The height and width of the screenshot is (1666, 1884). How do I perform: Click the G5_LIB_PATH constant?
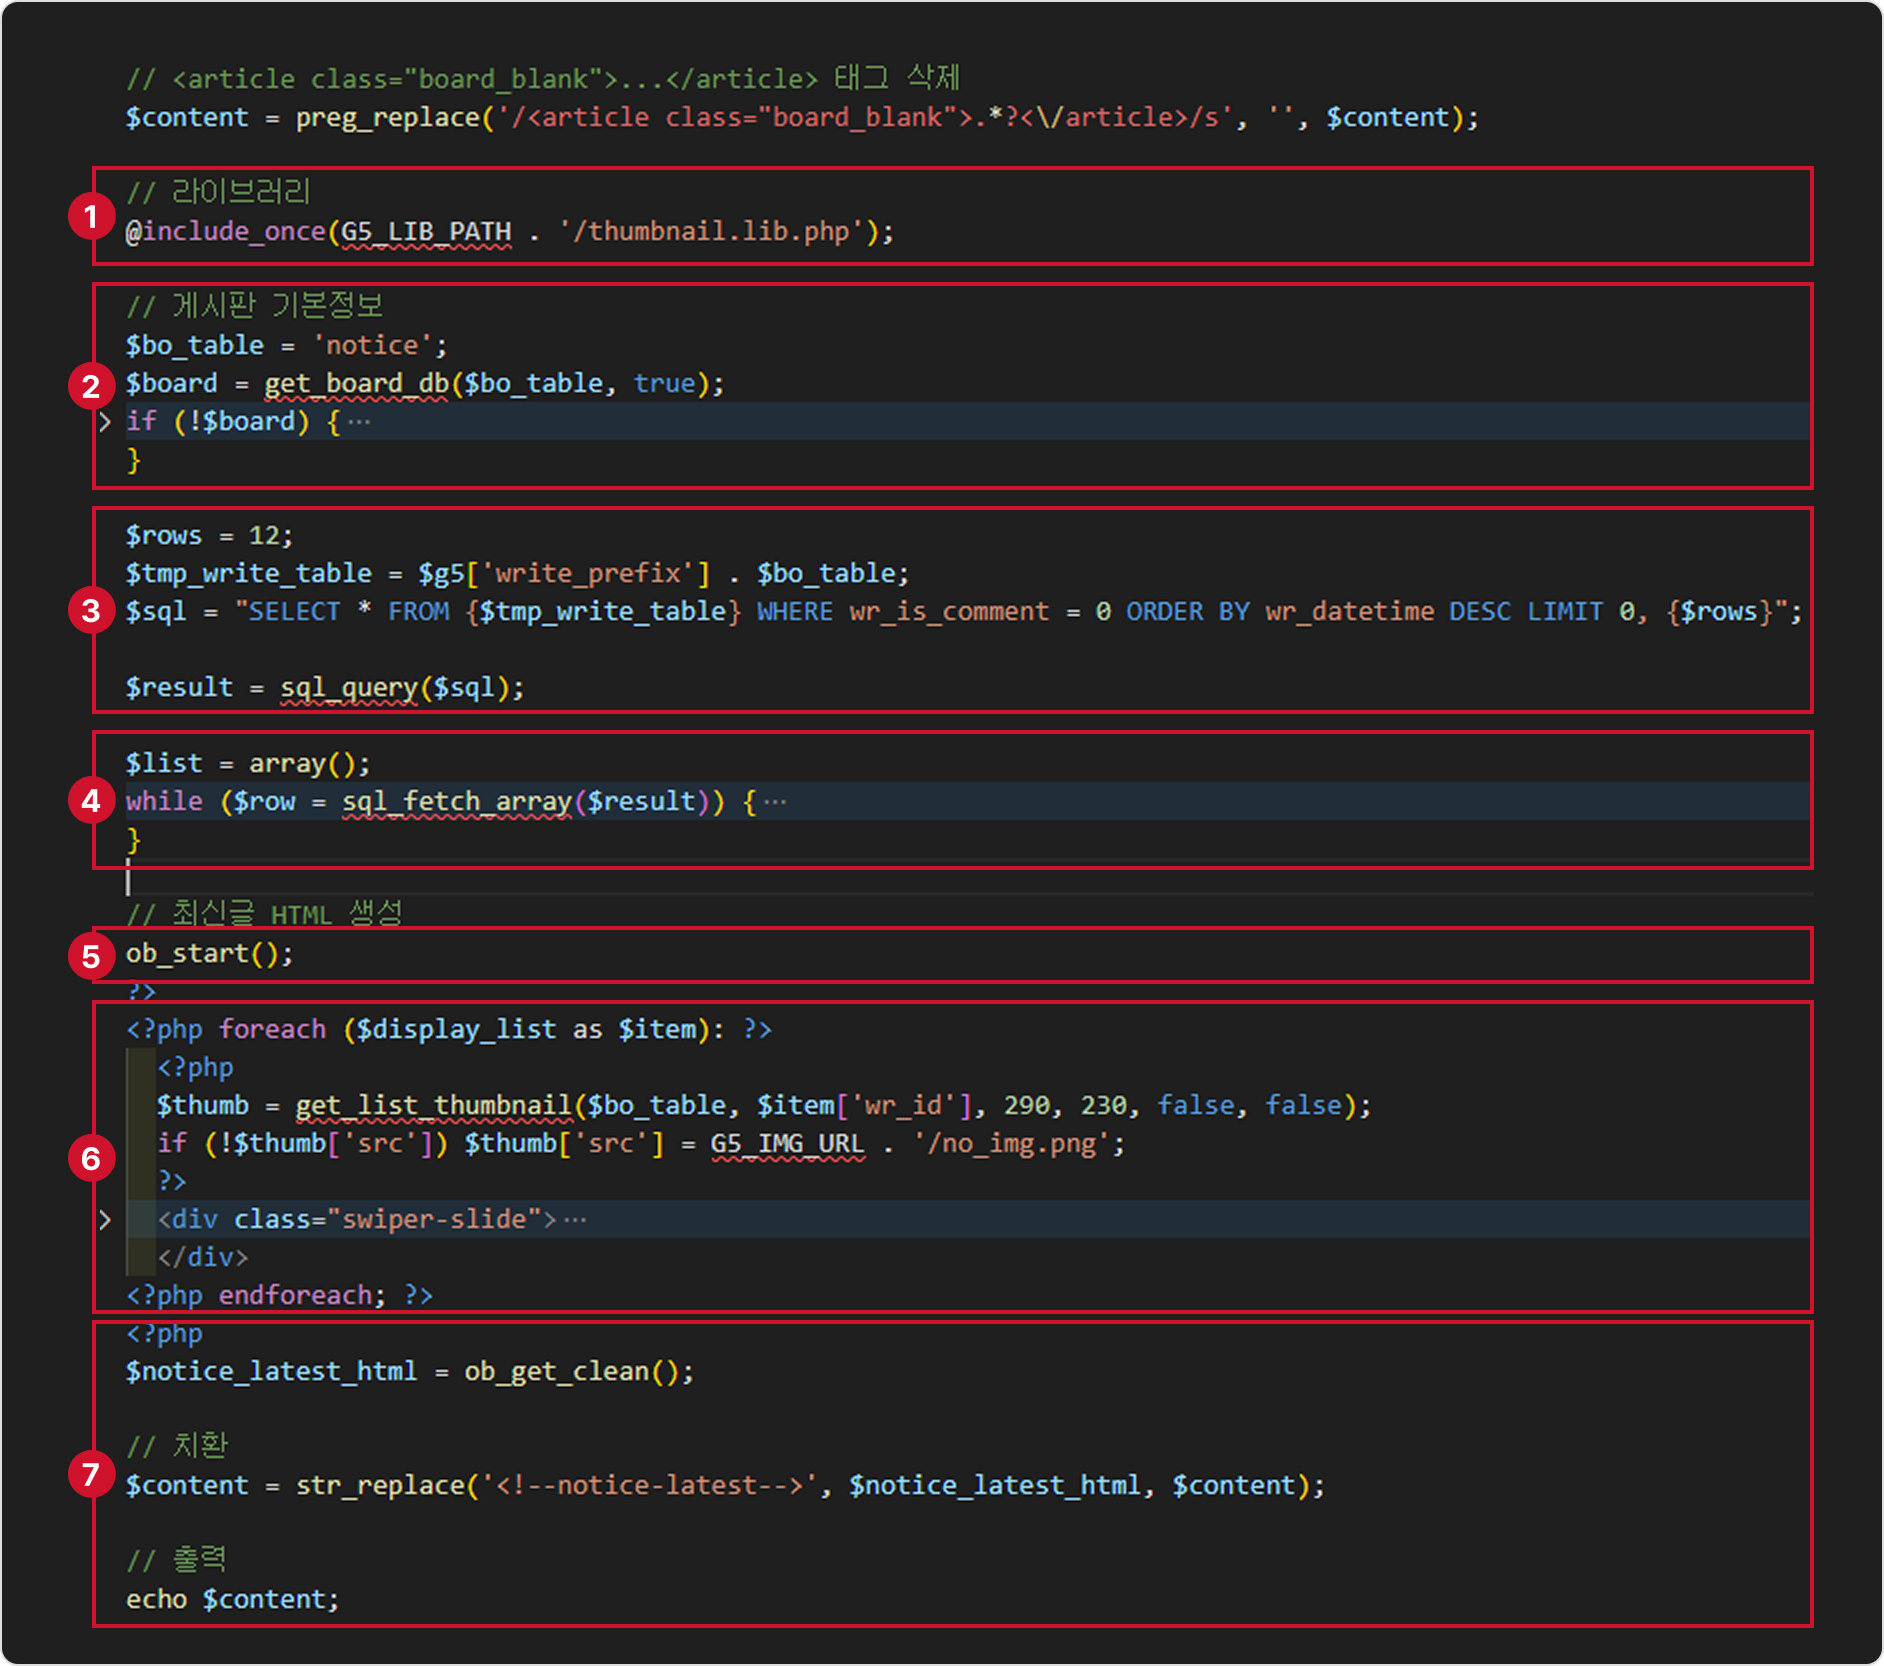[427, 232]
